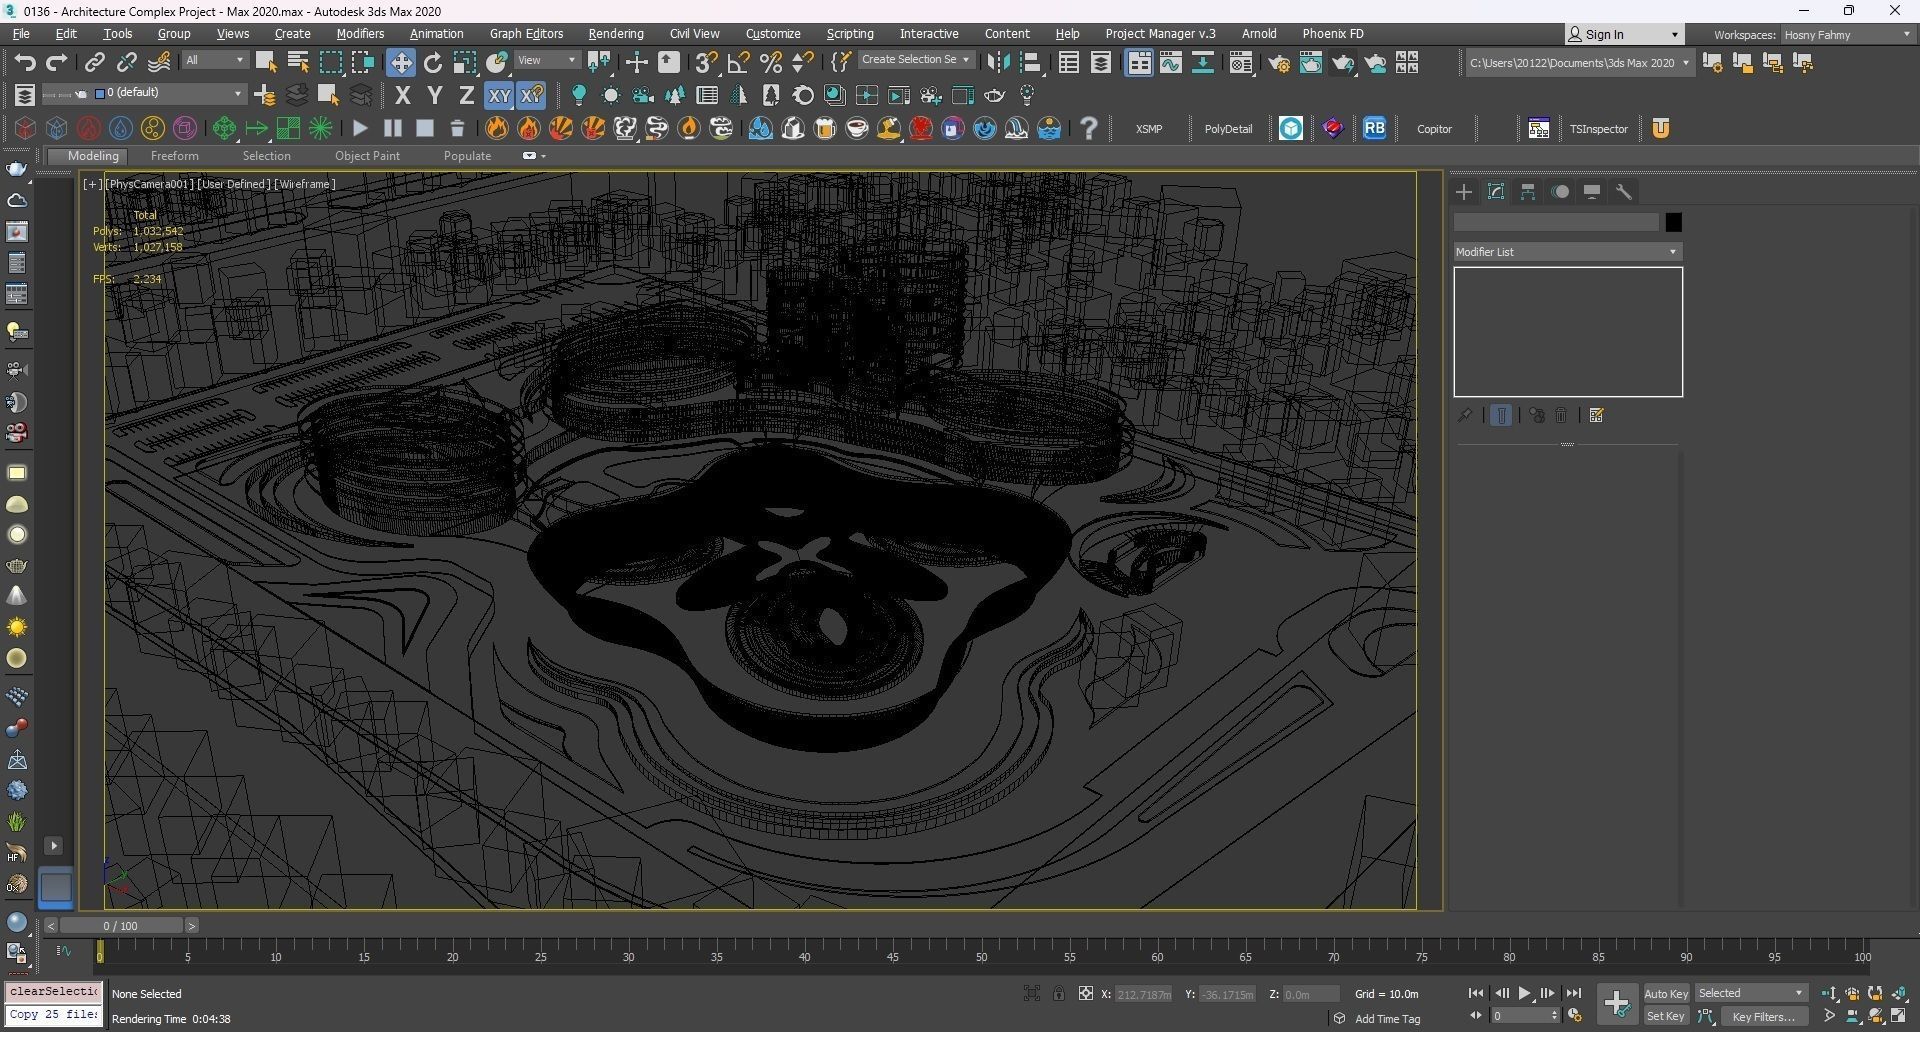Viewport: 1920px width, 1040px height.
Task: Toggle Show End Result in modifier stack
Action: pos(1501,415)
